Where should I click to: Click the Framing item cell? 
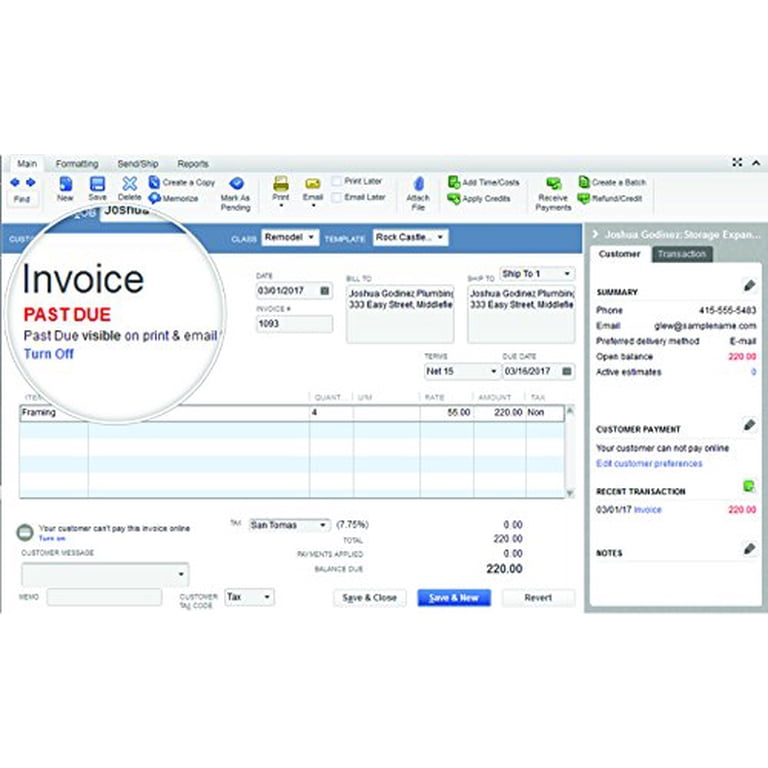pyautogui.click(x=54, y=413)
